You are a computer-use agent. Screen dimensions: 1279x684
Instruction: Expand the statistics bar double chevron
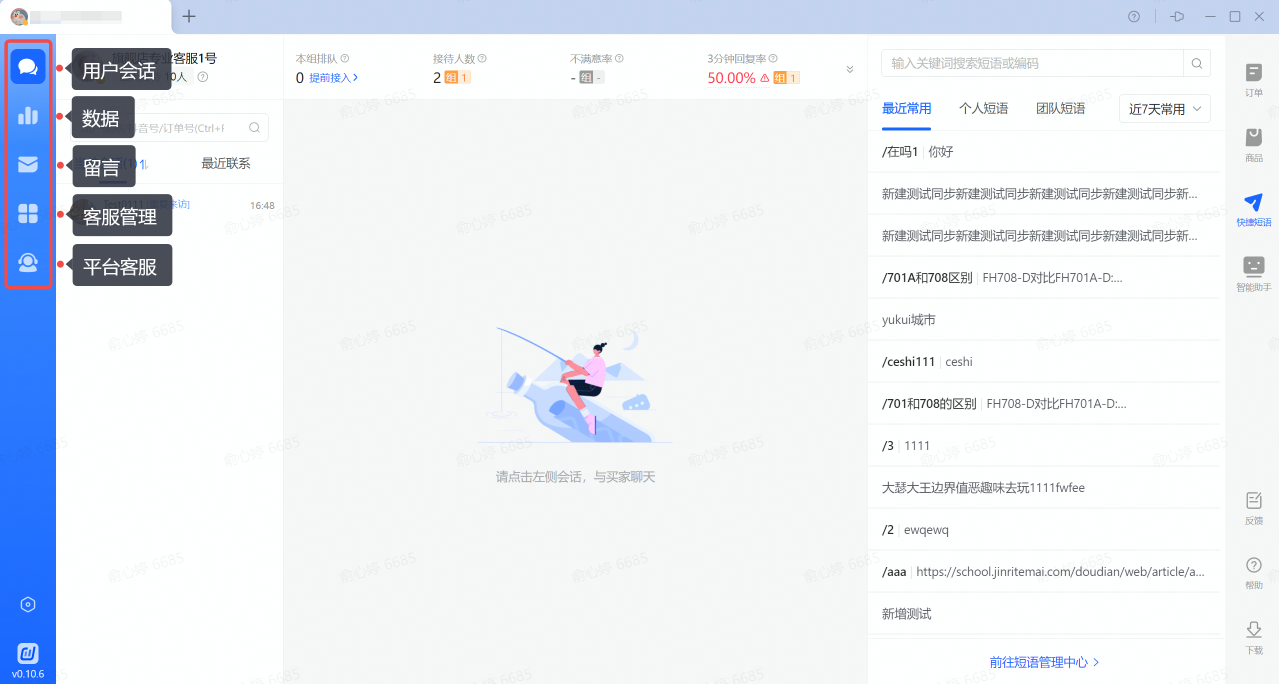tap(850, 70)
